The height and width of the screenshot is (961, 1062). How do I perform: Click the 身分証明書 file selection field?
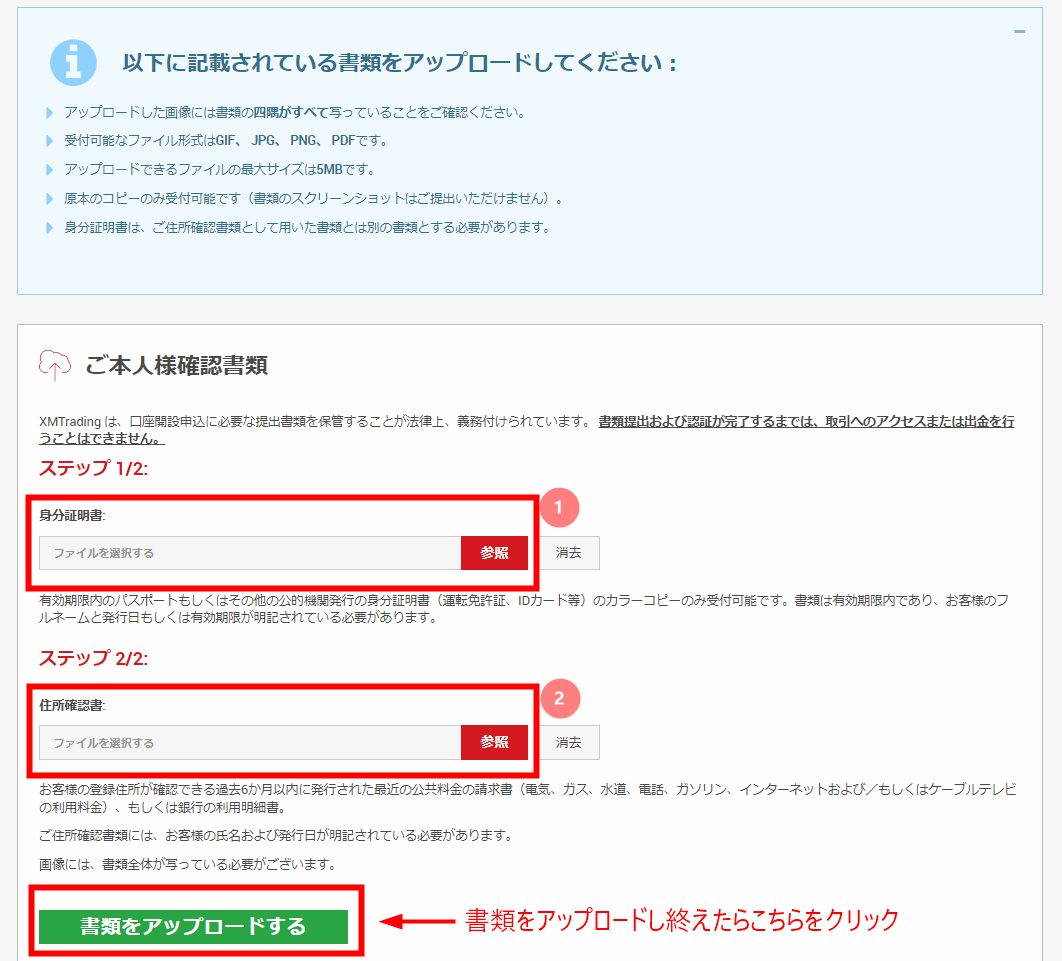coord(250,553)
